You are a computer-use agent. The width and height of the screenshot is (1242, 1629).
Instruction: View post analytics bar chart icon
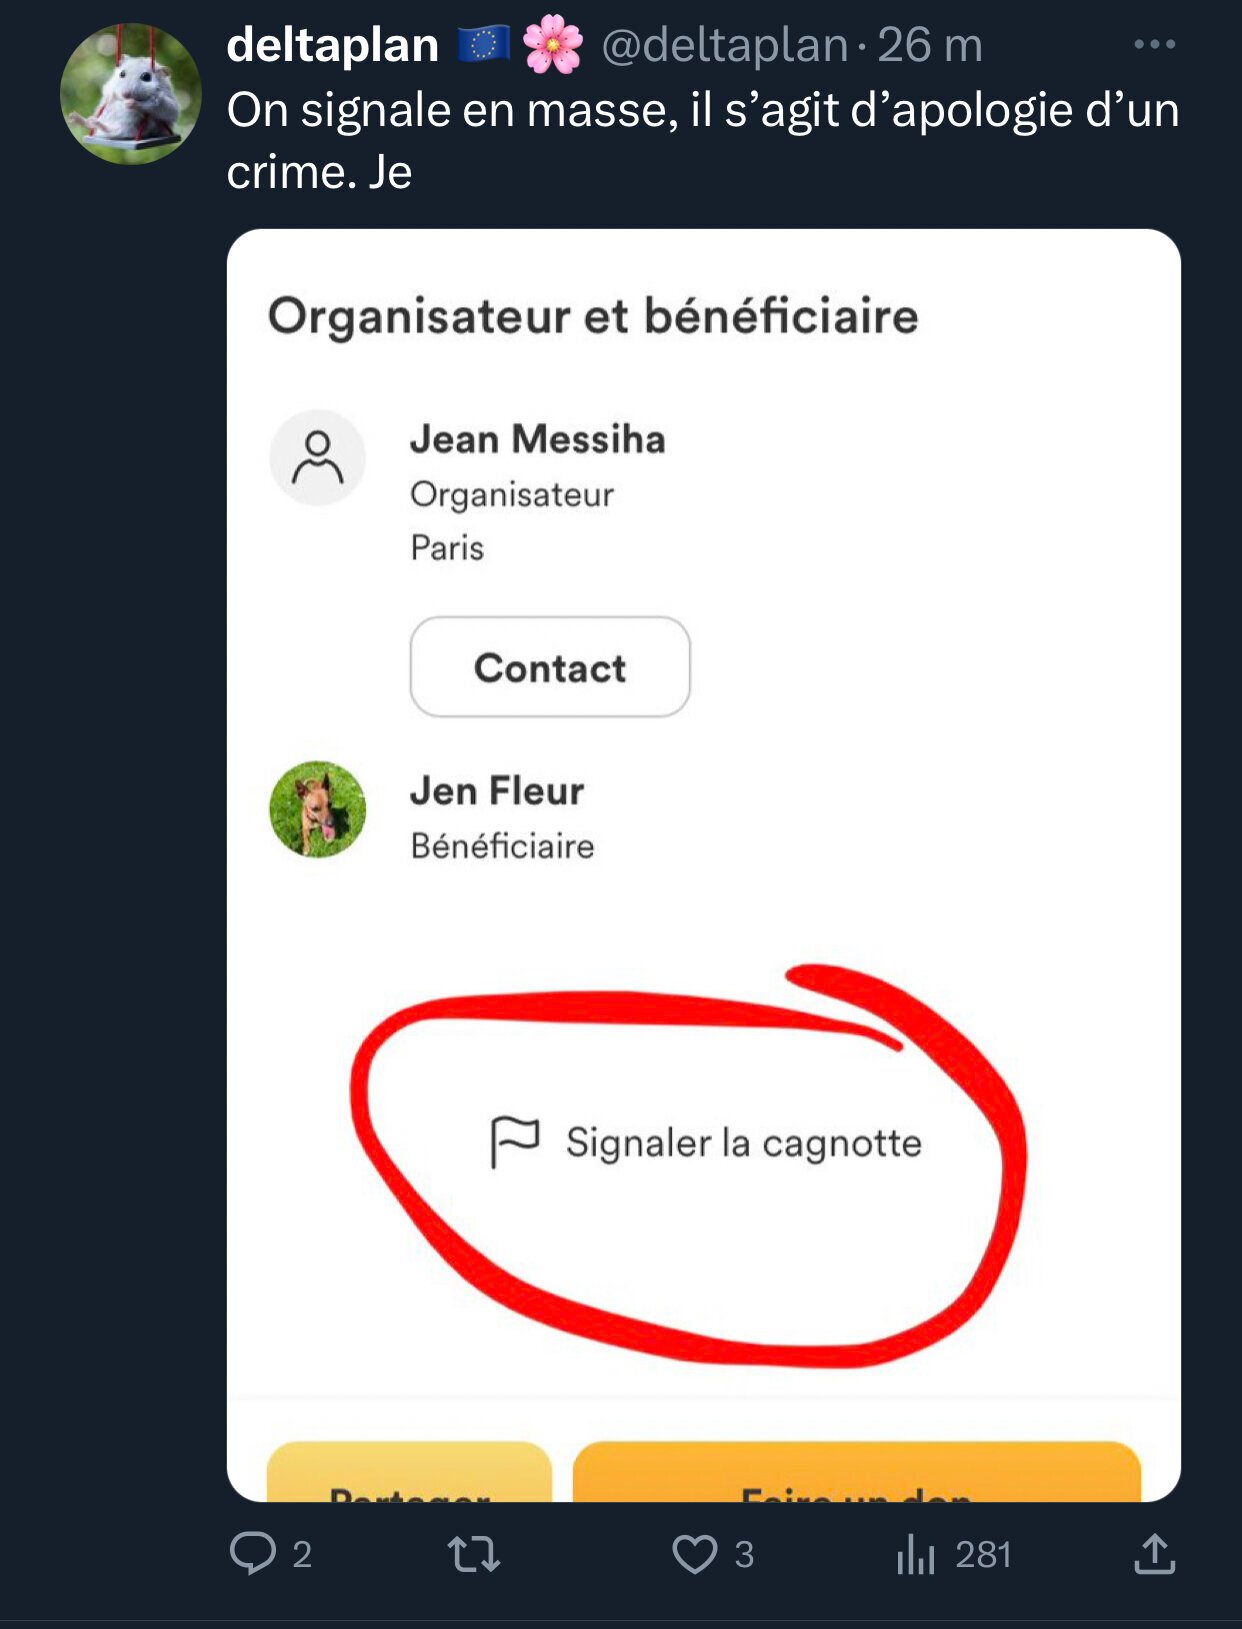915,1555
